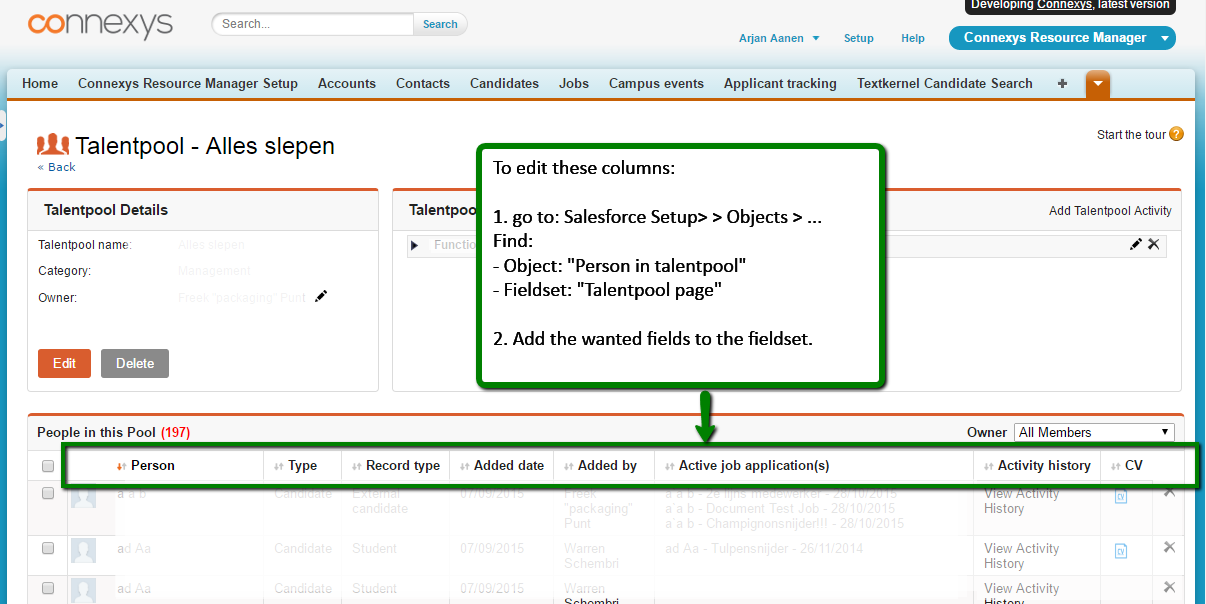Check the ad Aa Tulpensnijder row checkbox
1206x604 pixels.
48,548
